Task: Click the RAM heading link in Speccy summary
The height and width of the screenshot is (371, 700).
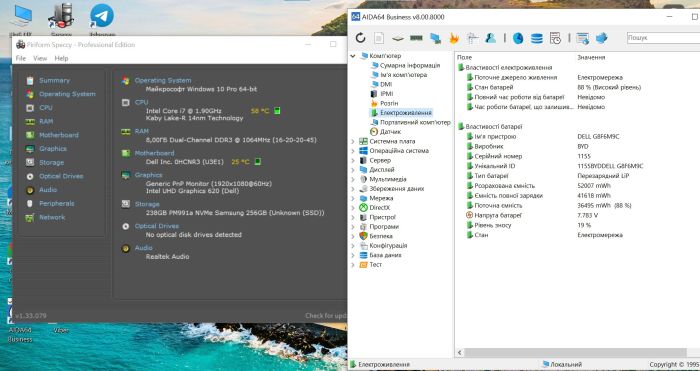Action: coord(142,131)
